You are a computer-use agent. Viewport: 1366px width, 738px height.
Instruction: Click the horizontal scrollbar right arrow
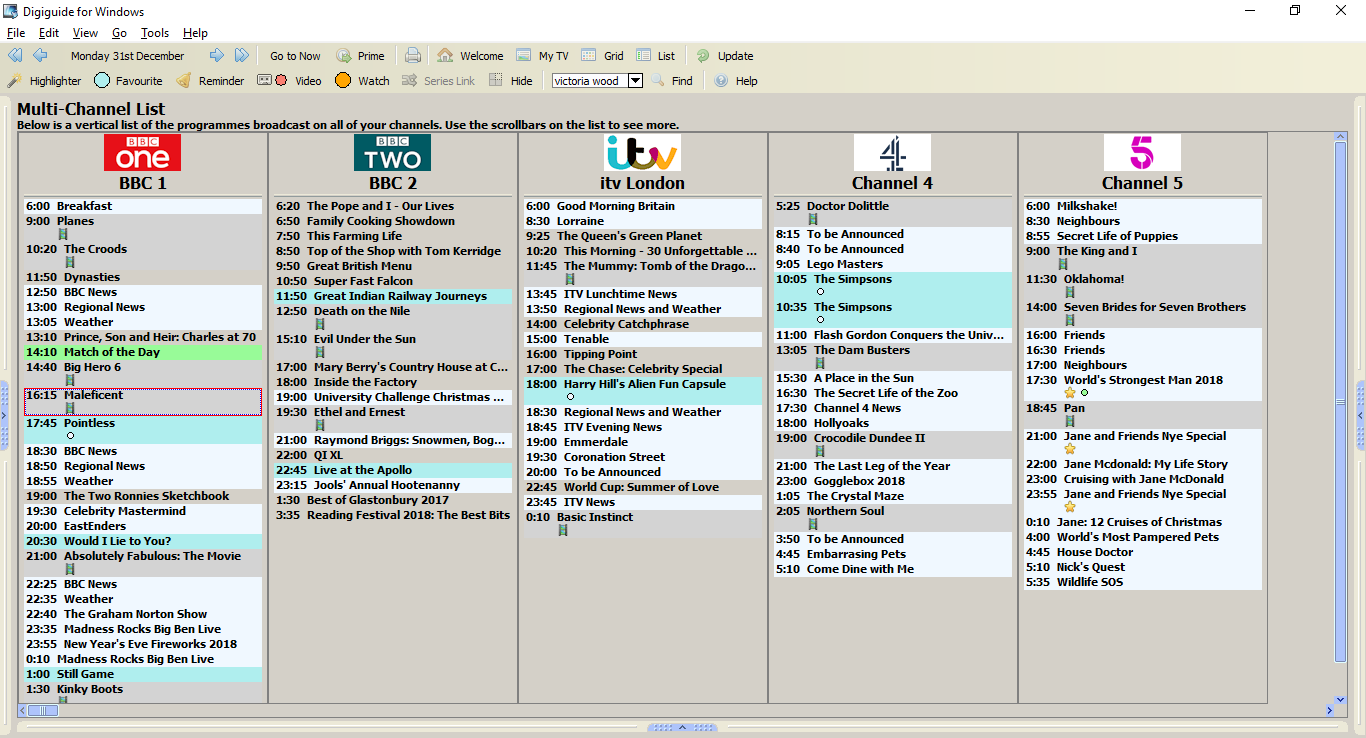point(1329,710)
